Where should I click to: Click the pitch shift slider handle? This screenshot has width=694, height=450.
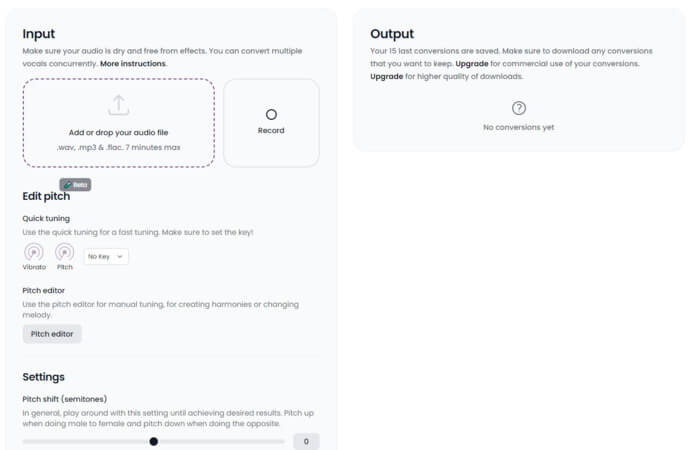[153, 441]
